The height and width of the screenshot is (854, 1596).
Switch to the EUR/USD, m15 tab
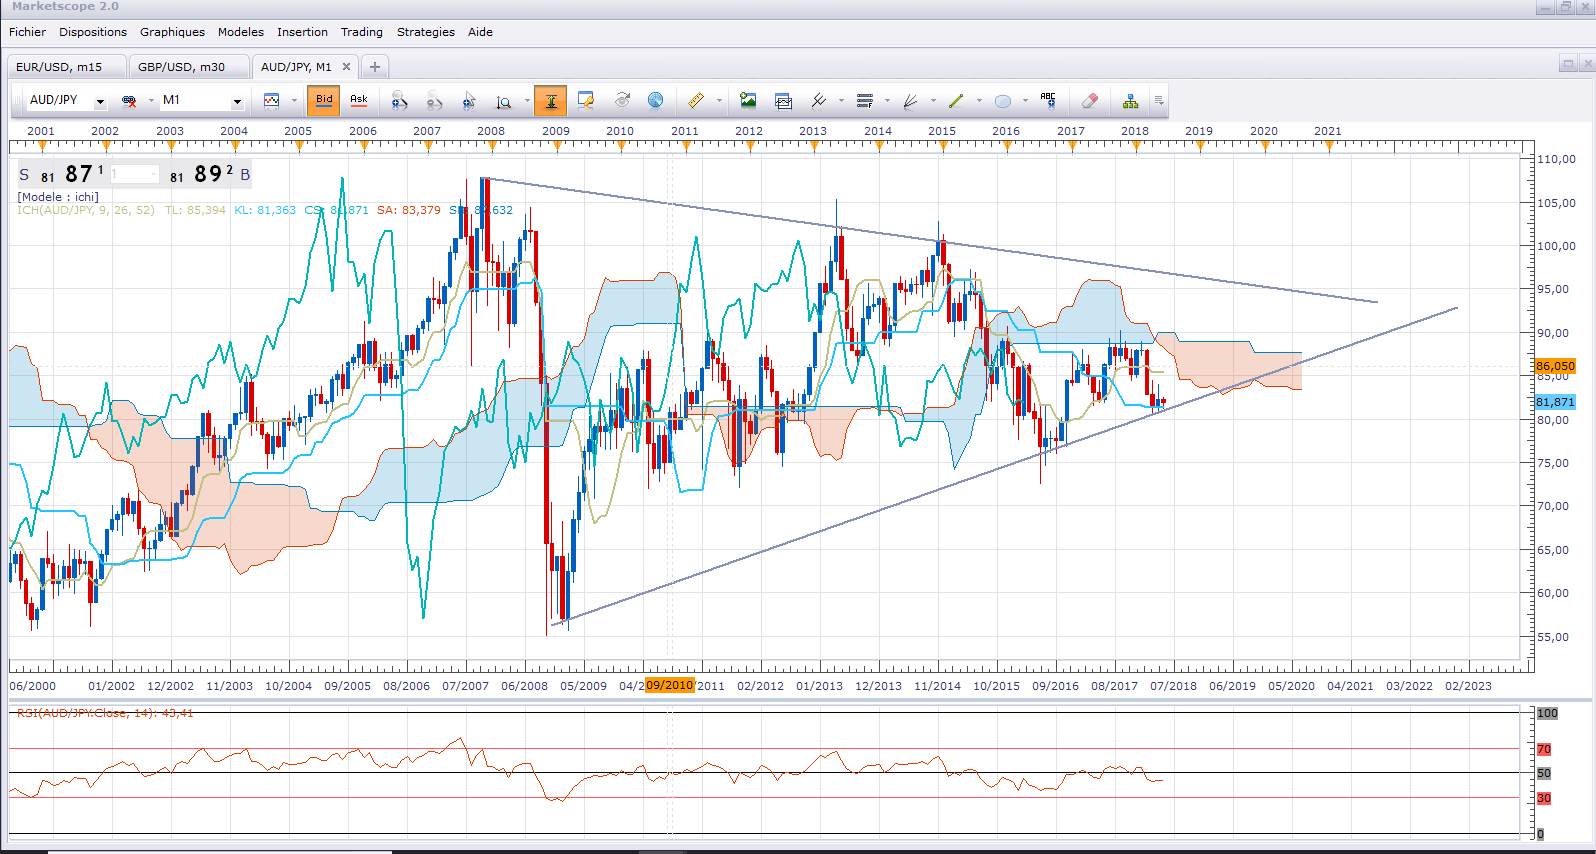point(66,67)
